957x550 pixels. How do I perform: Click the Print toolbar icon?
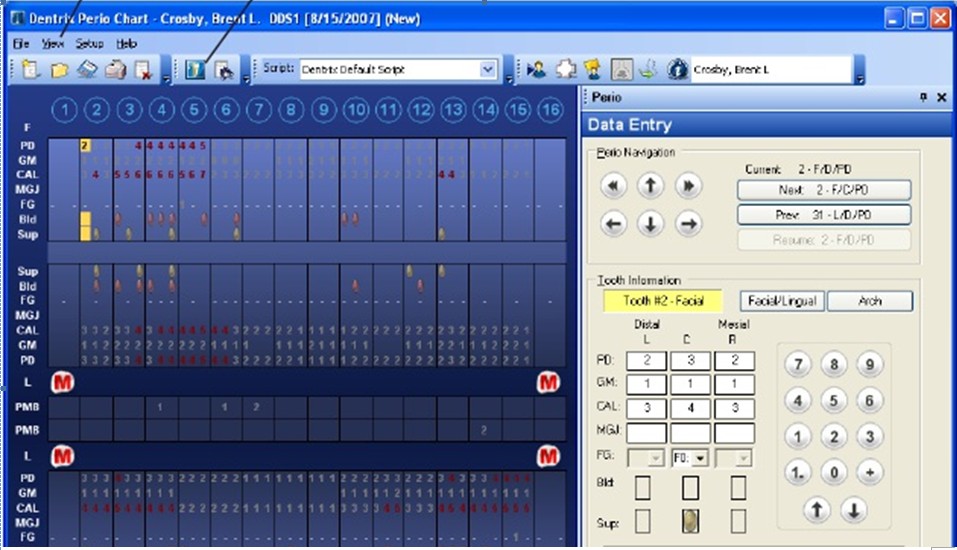tap(116, 69)
